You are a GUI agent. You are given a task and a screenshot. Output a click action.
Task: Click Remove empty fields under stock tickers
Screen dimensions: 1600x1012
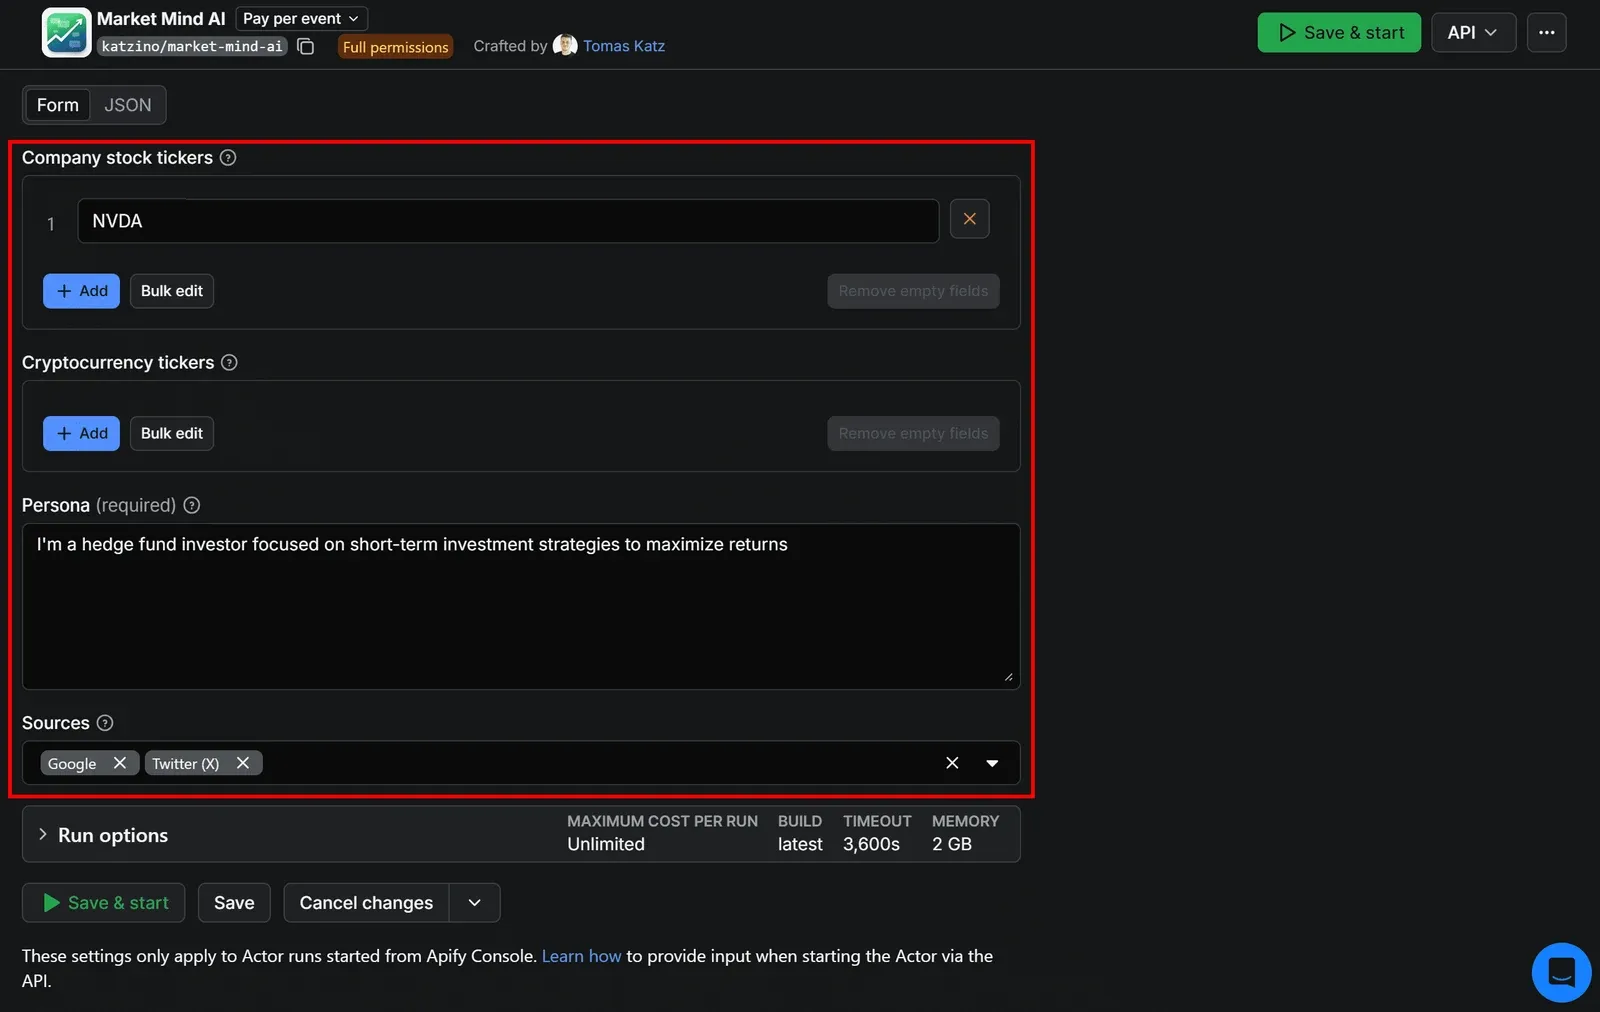point(913,291)
